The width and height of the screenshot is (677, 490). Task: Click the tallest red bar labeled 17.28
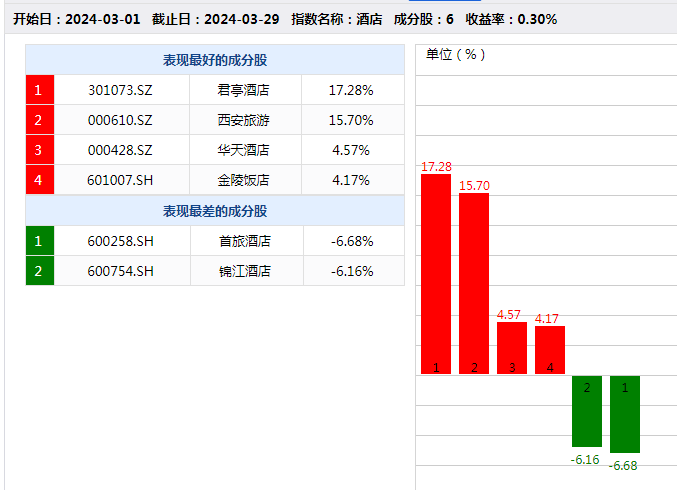click(436, 273)
